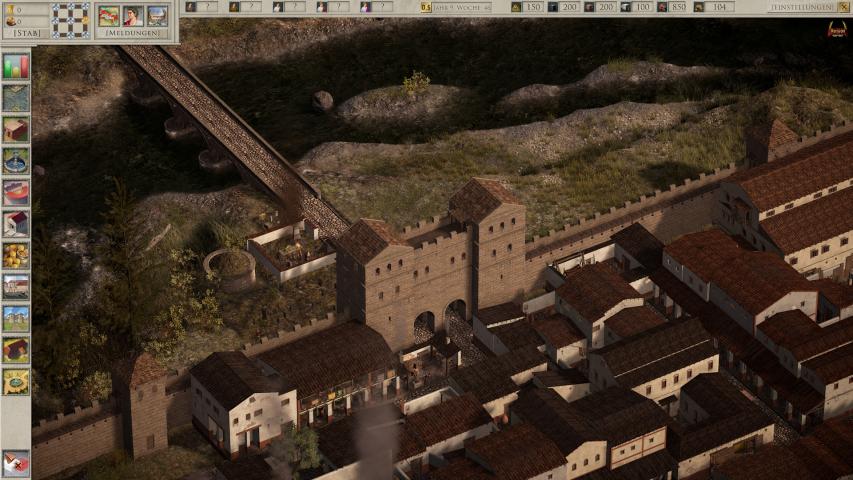Image resolution: width=853 pixels, height=480 pixels.
Task: Click the statistics bar chart icon
Action: (16, 66)
